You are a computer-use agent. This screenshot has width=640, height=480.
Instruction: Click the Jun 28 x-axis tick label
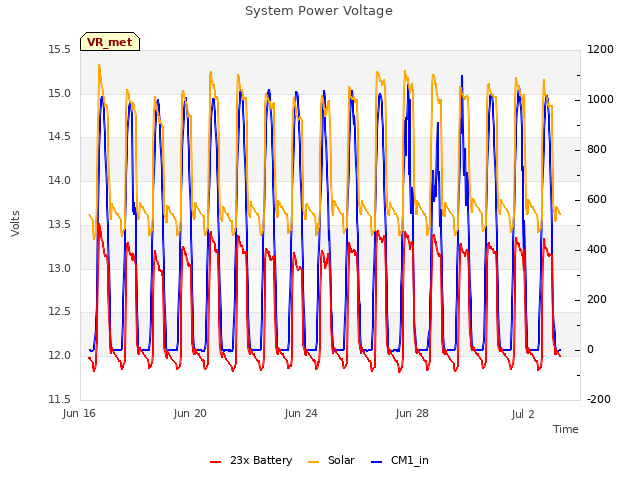[412, 413]
